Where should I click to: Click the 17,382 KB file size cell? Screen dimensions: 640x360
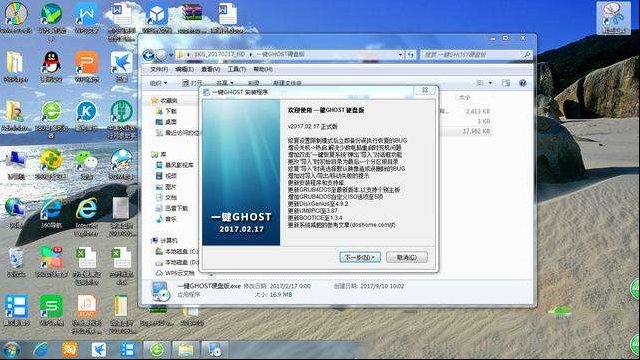476,131
